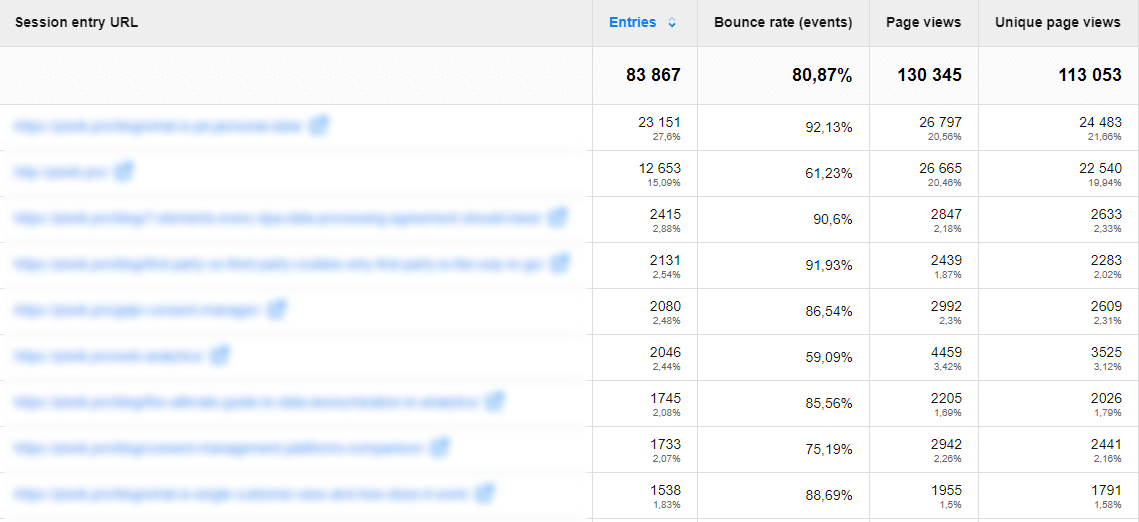Click external link icon in the 12 653 entries row

pos(123,172)
